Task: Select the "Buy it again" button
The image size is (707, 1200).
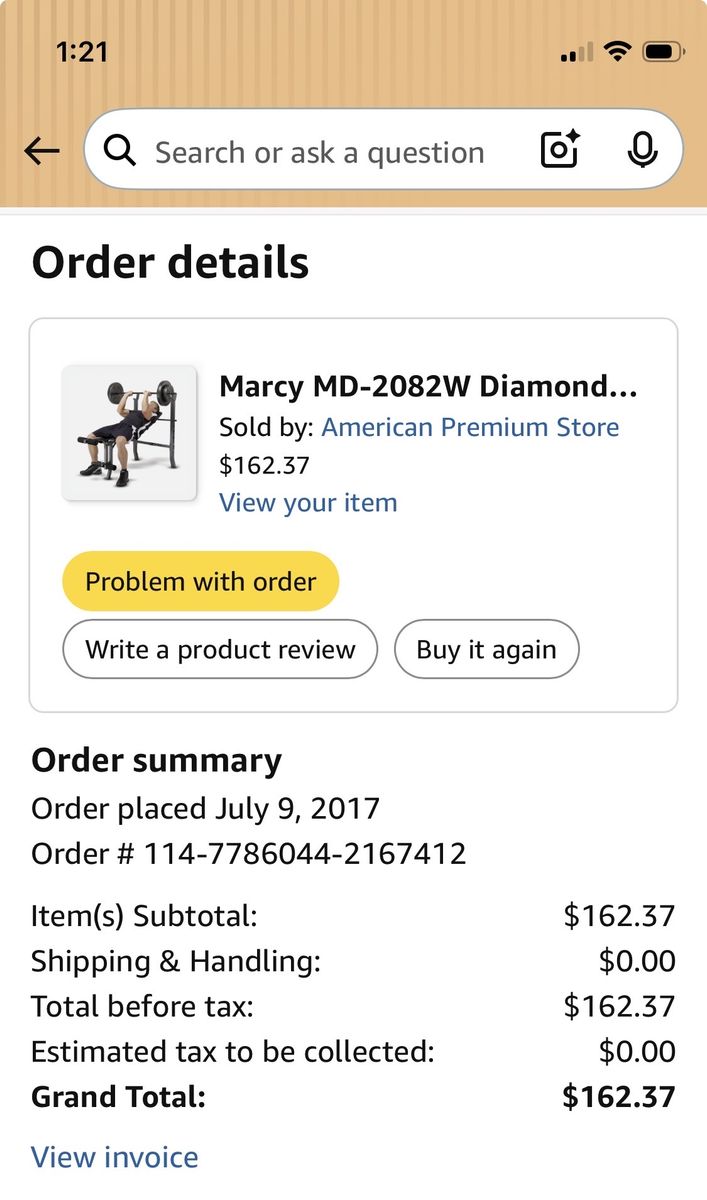Action: [x=486, y=649]
